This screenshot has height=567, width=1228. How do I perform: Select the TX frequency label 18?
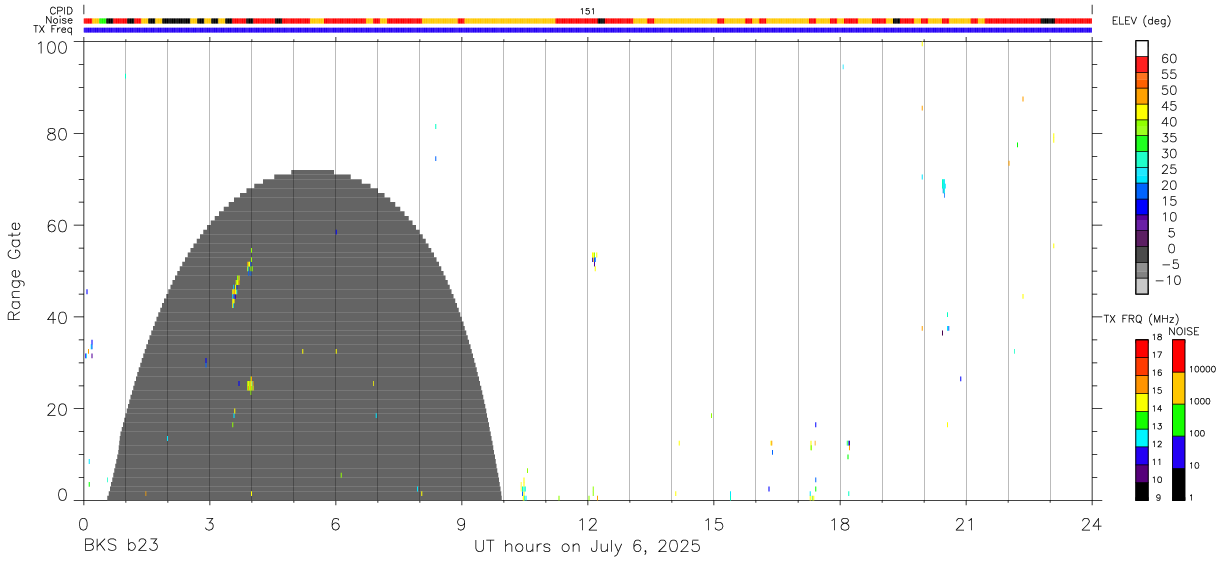pyautogui.click(x=1156, y=337)
